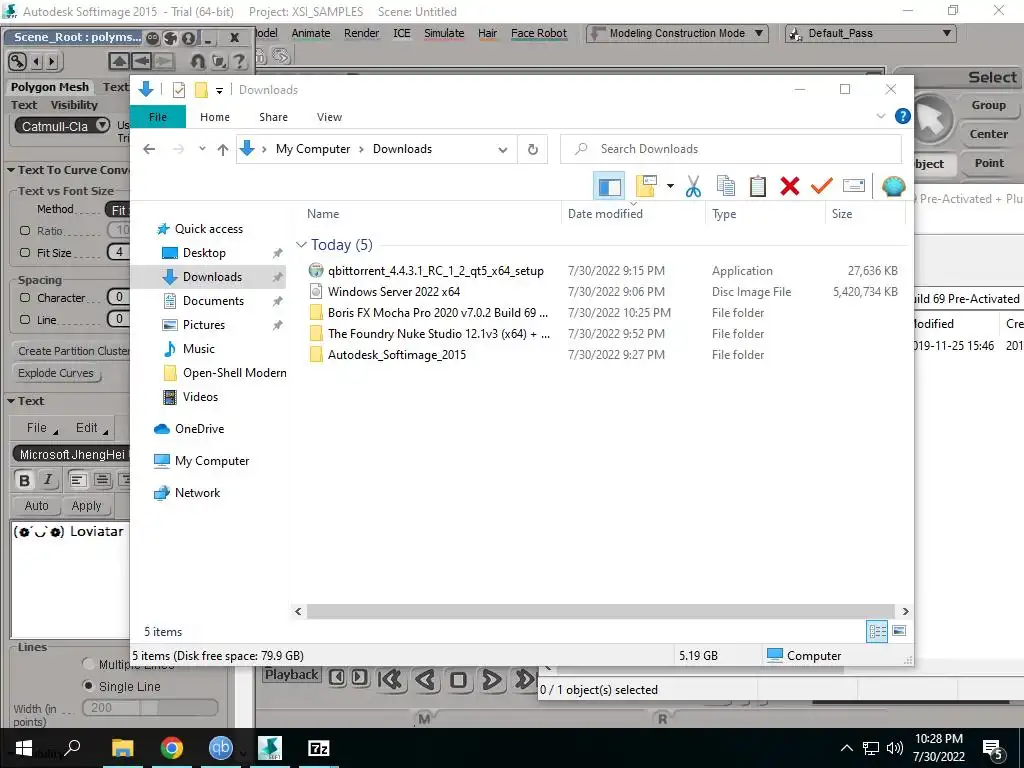Click the Up one level arrow in Explorer
1024x768 pixels.
[x=223, y=150]
